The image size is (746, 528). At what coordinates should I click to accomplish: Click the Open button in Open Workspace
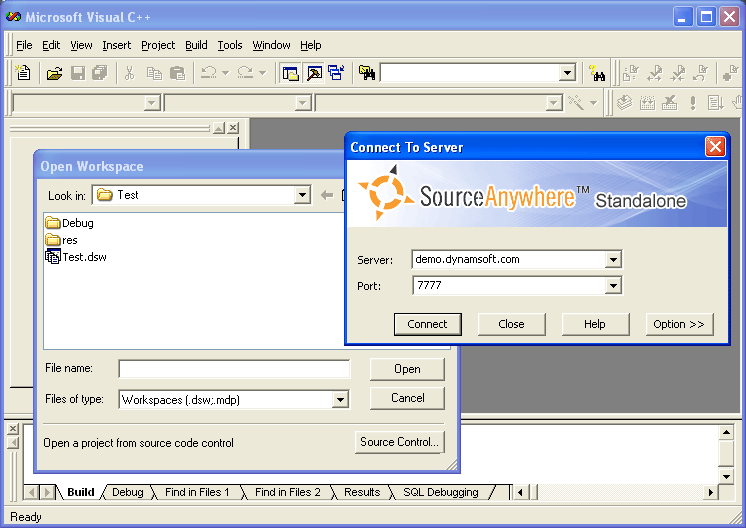pos(407,369)
